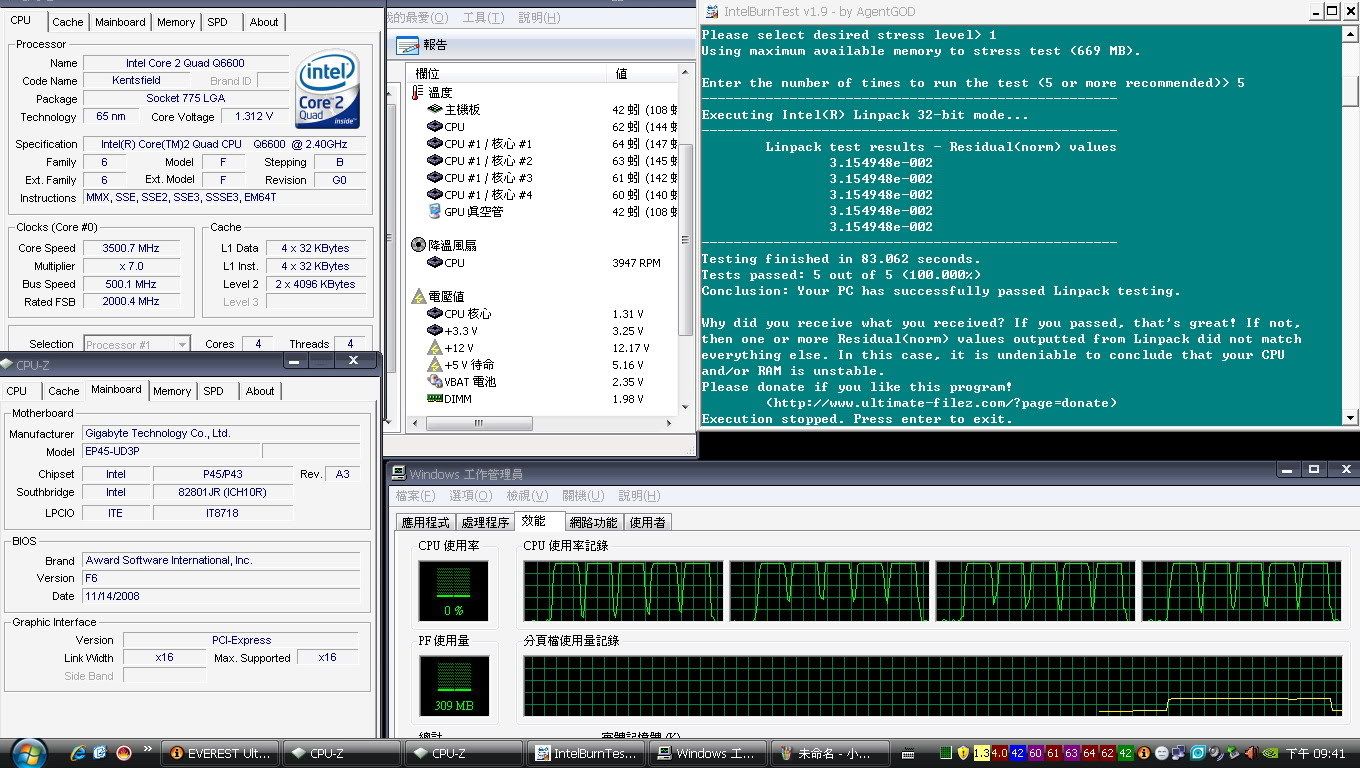This screenshot has width=1360, height=768.
Task: Open the 關機(U) menu in Task Manager
Action: tap(583, 496)
